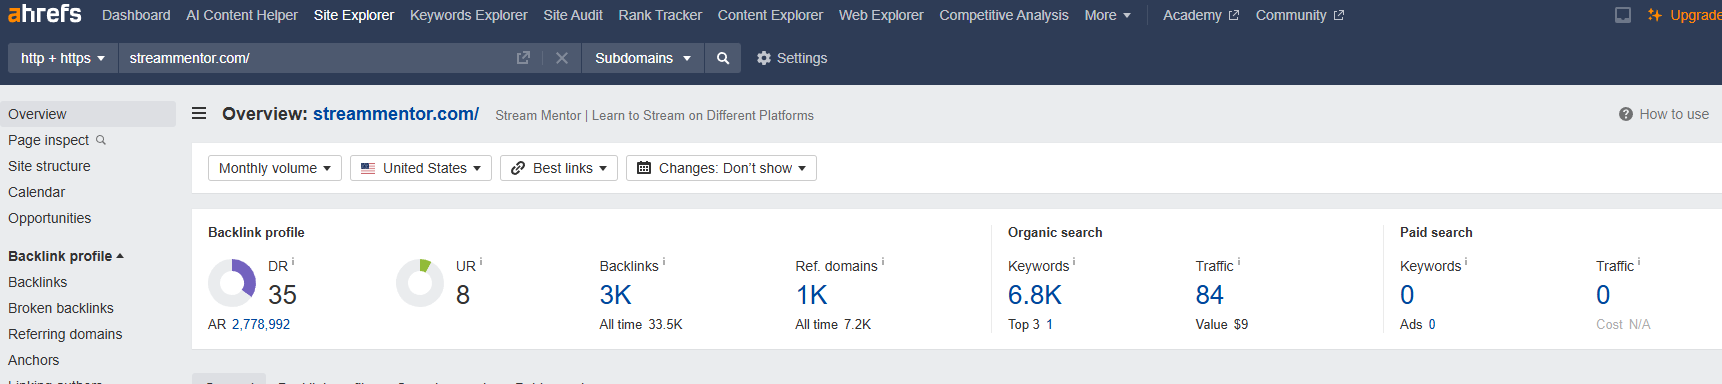Select Site structure in sidebar
The width and height of the screenshot is (1722, 384).
pos(49,166)
